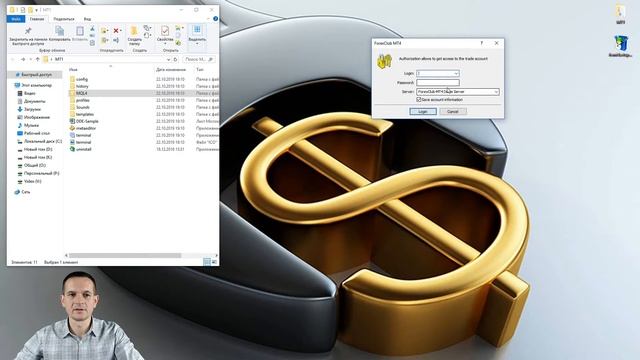This screenshot has width=640, height=360.
Task: Click the Explorer forward arrow
Action: (x=23, y=59)
